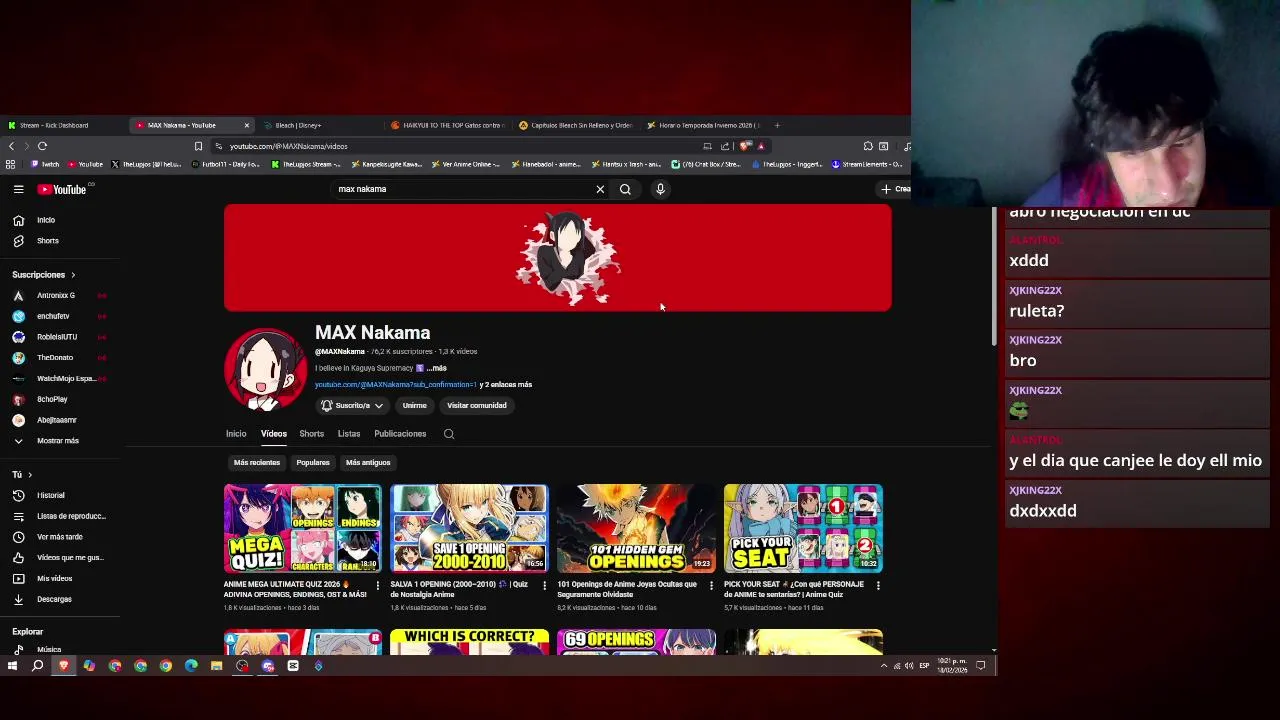Open Listas de reproducción in sidebar
The width and height of the screenshot is (1280, 720).
[x=62, y=516]
